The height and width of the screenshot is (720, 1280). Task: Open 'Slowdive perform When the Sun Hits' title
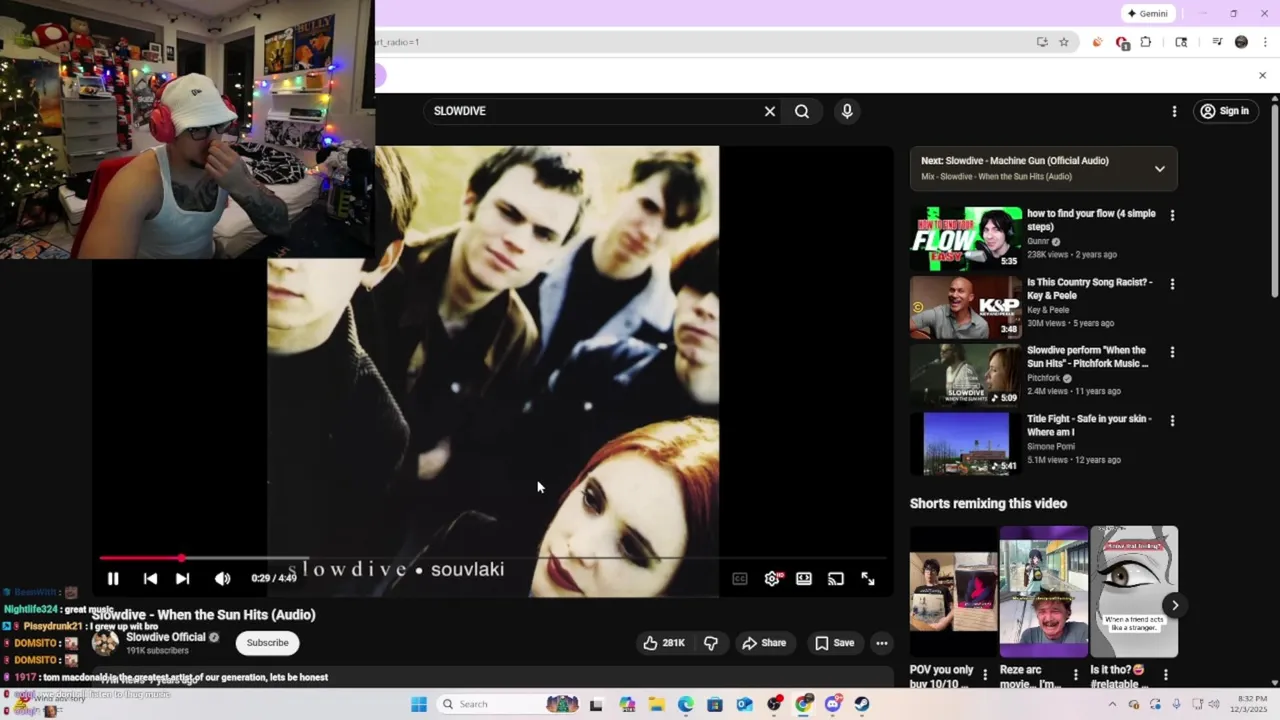[1088, 357]
